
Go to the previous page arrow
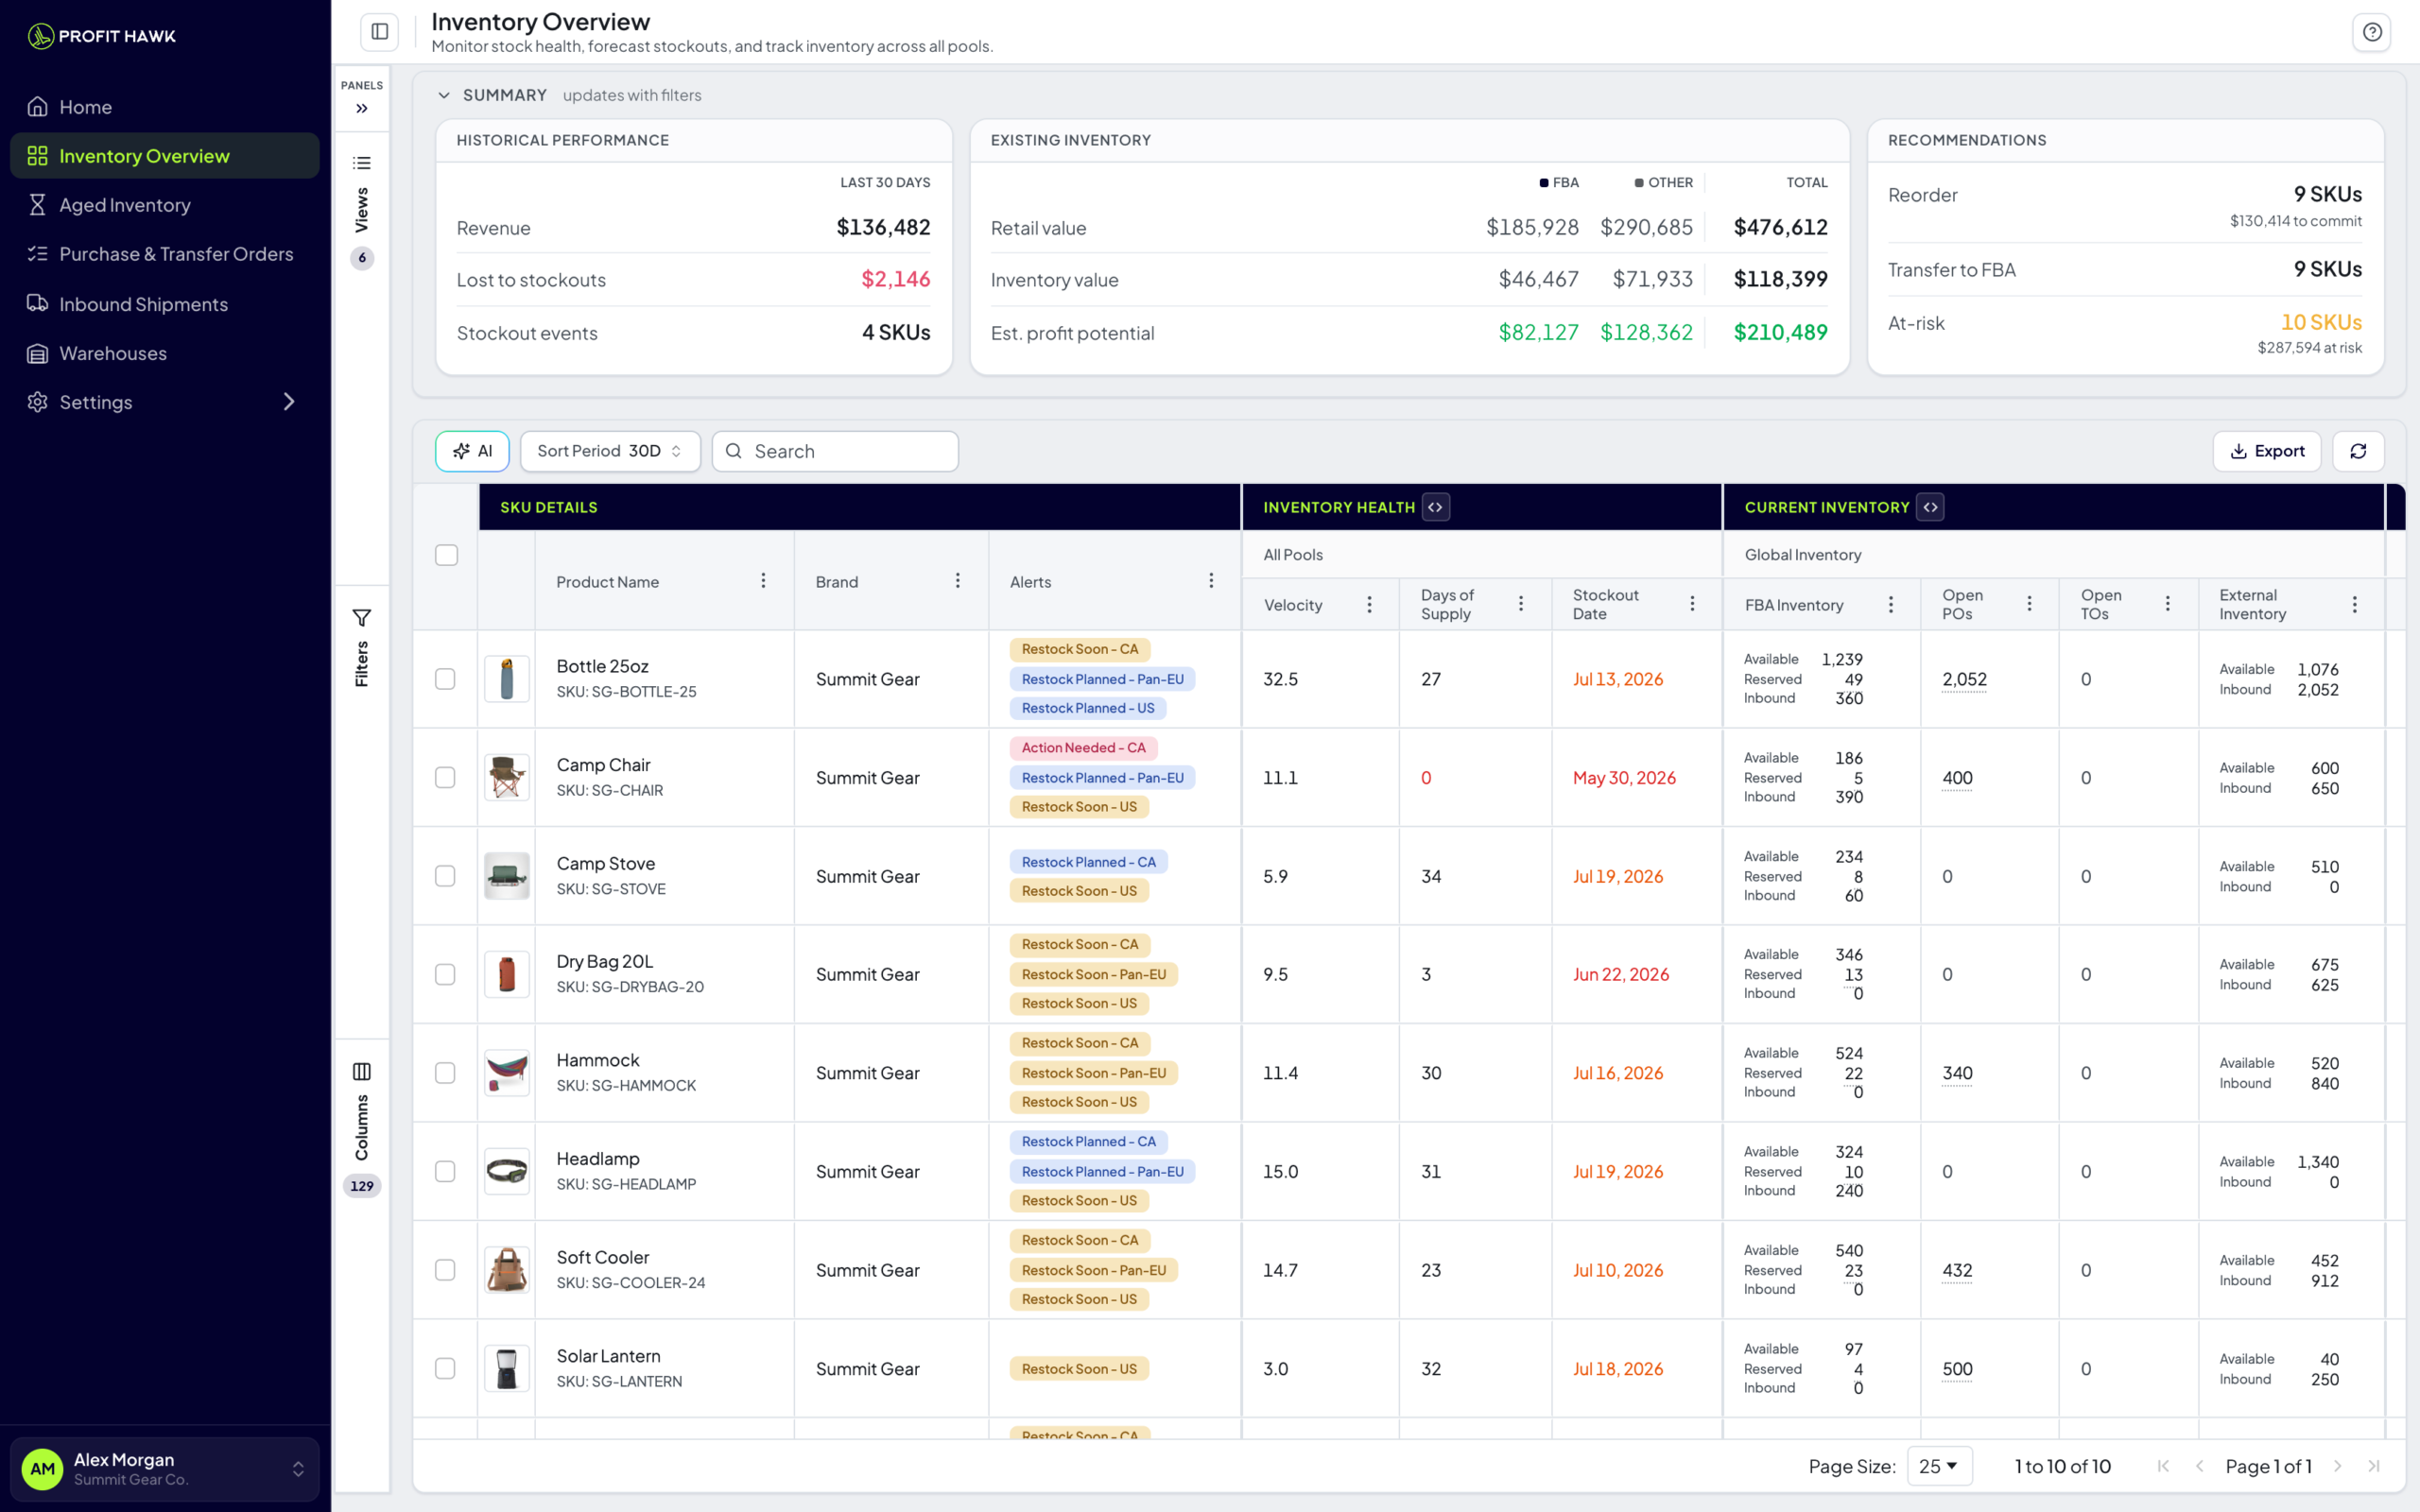2200,1466
